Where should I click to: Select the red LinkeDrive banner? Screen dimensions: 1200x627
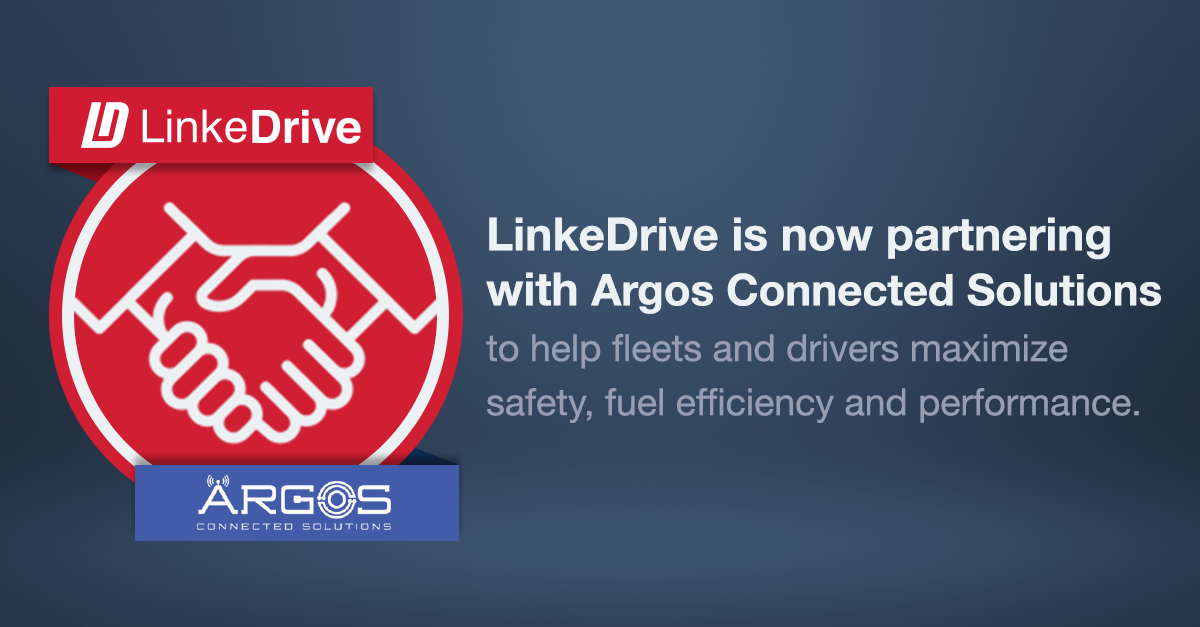[x=211, y=125]
